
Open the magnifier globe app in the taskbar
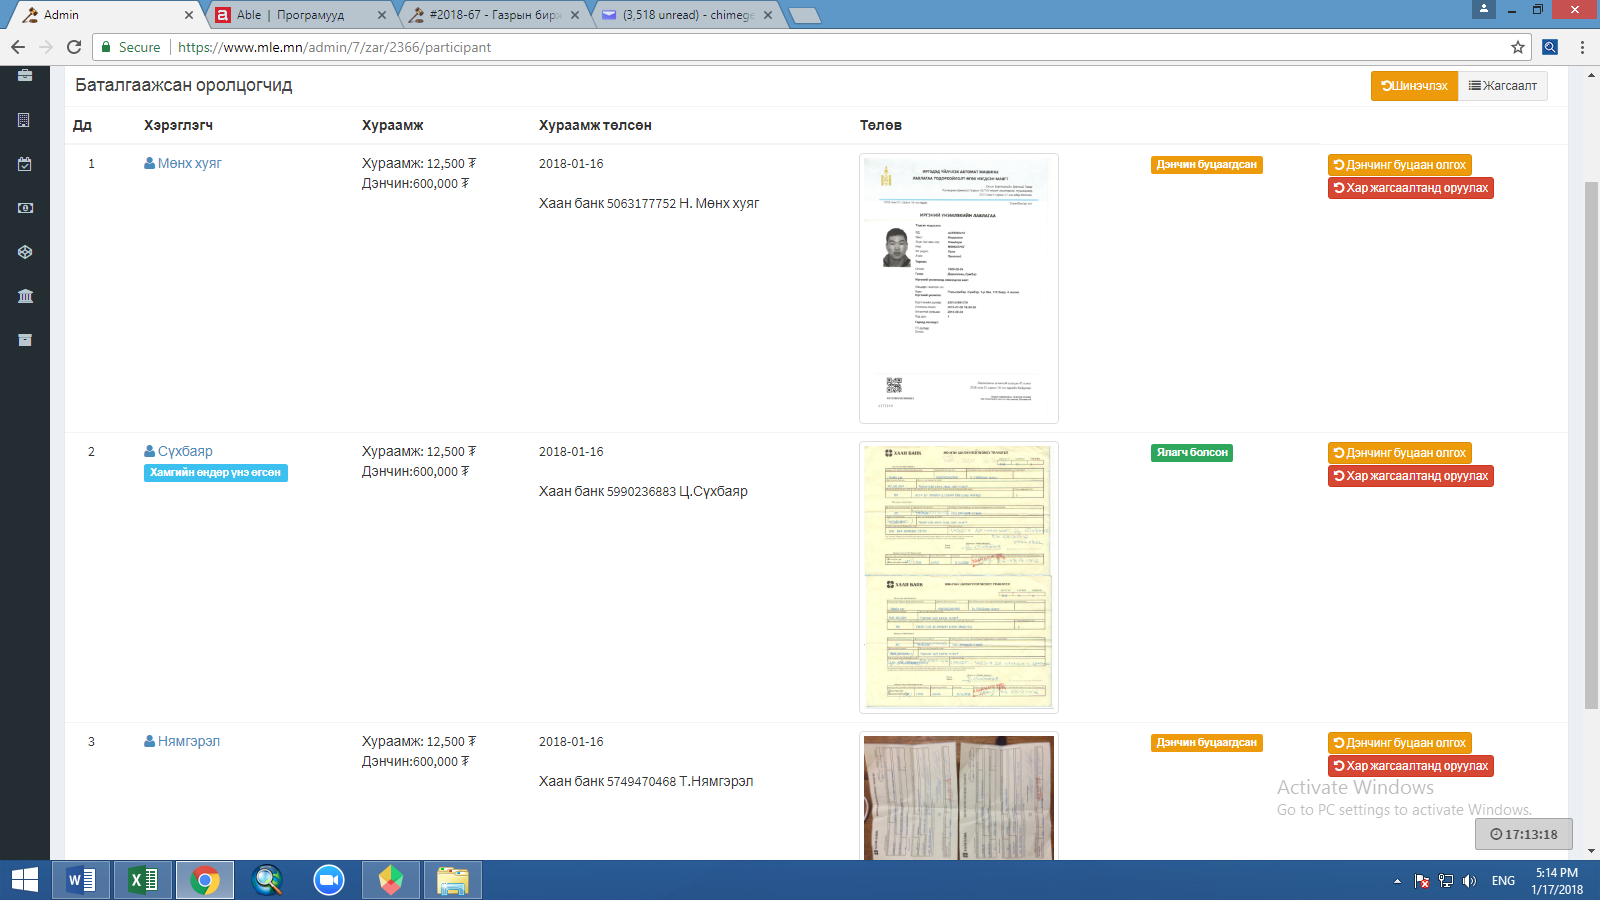click(267, 880)
